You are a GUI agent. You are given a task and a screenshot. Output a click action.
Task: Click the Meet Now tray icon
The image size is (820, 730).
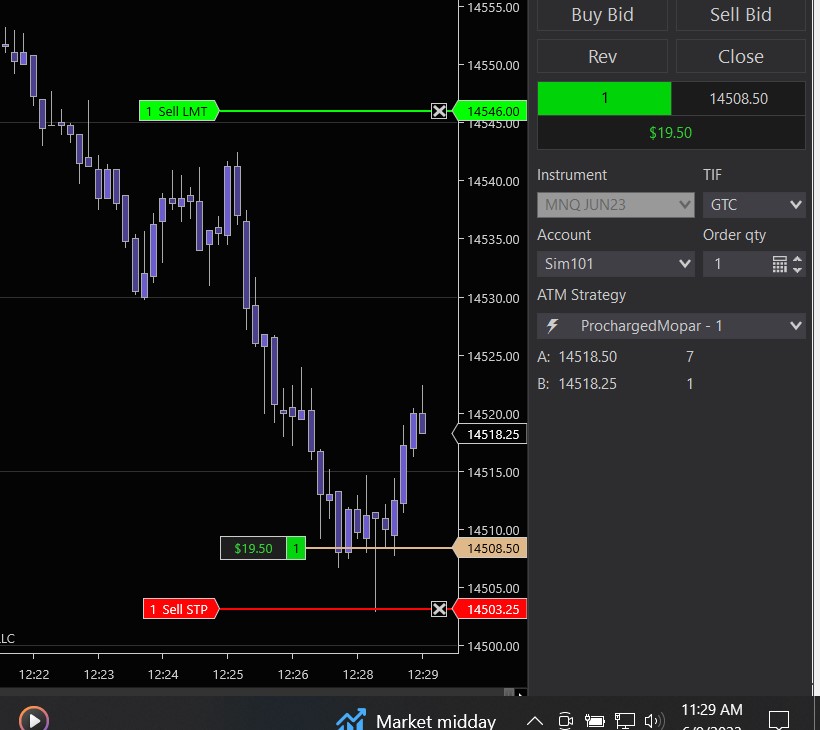pyautogui.click(x=565, y=721)
